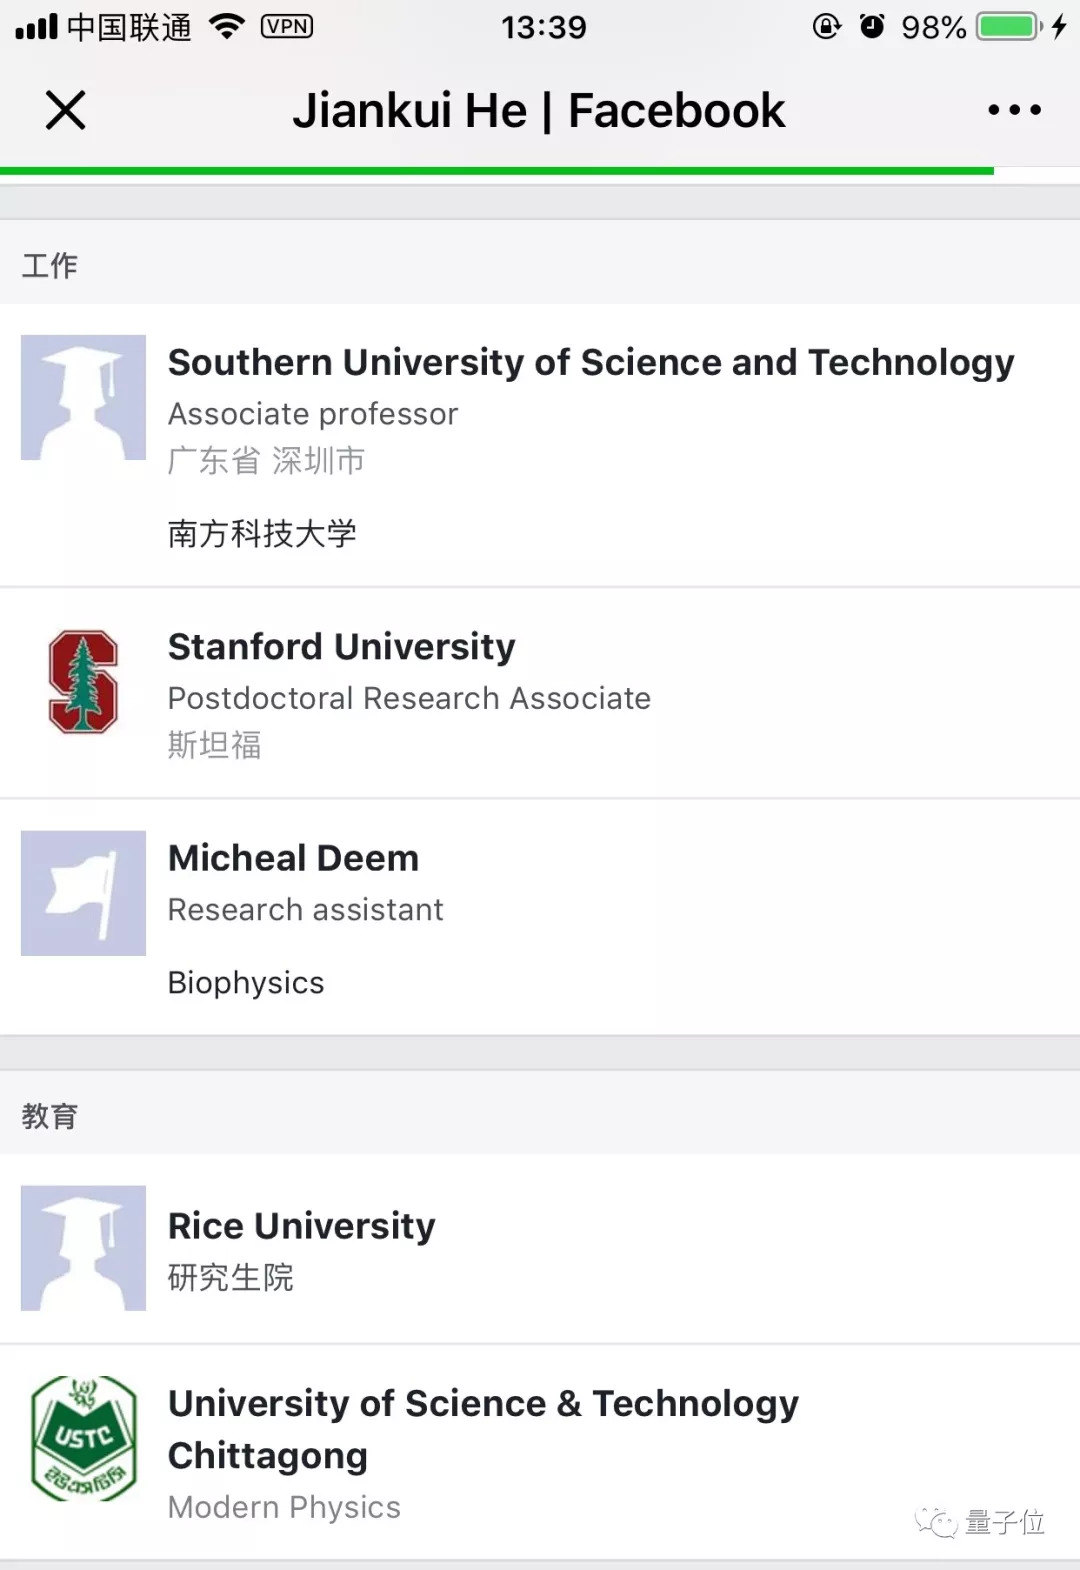Open Southern University of Science and Technology
The image size is (1080, 1570).
click(x=590, y=363)
